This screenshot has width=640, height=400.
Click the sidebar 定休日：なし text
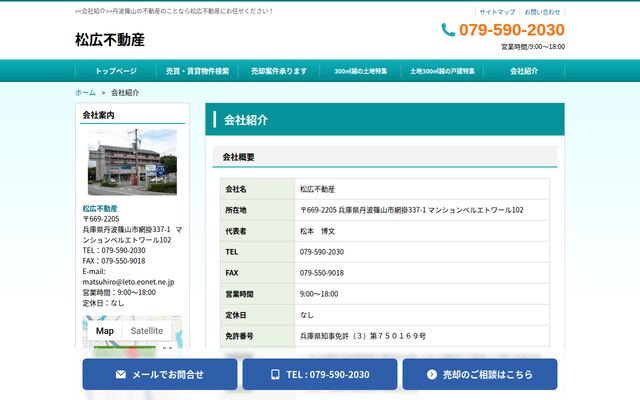click(103, 303)
